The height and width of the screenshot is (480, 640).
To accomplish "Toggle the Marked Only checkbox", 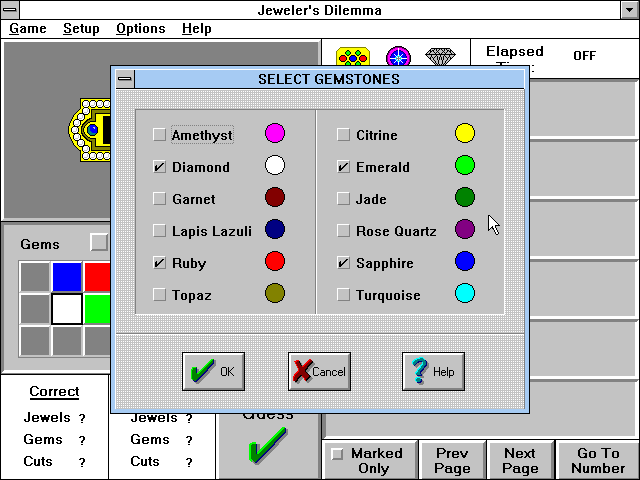I will (337, 454).
